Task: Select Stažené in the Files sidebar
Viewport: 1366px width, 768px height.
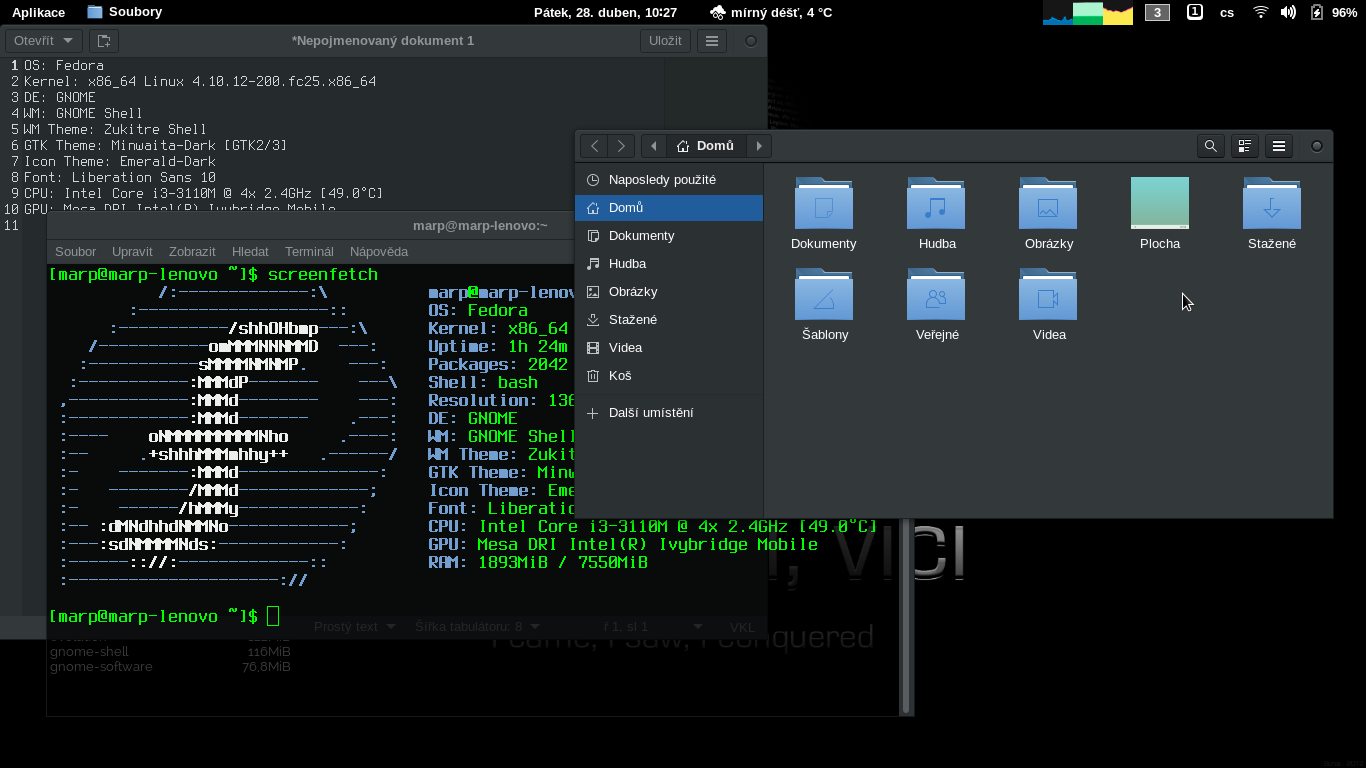Action: coord(669,320)
